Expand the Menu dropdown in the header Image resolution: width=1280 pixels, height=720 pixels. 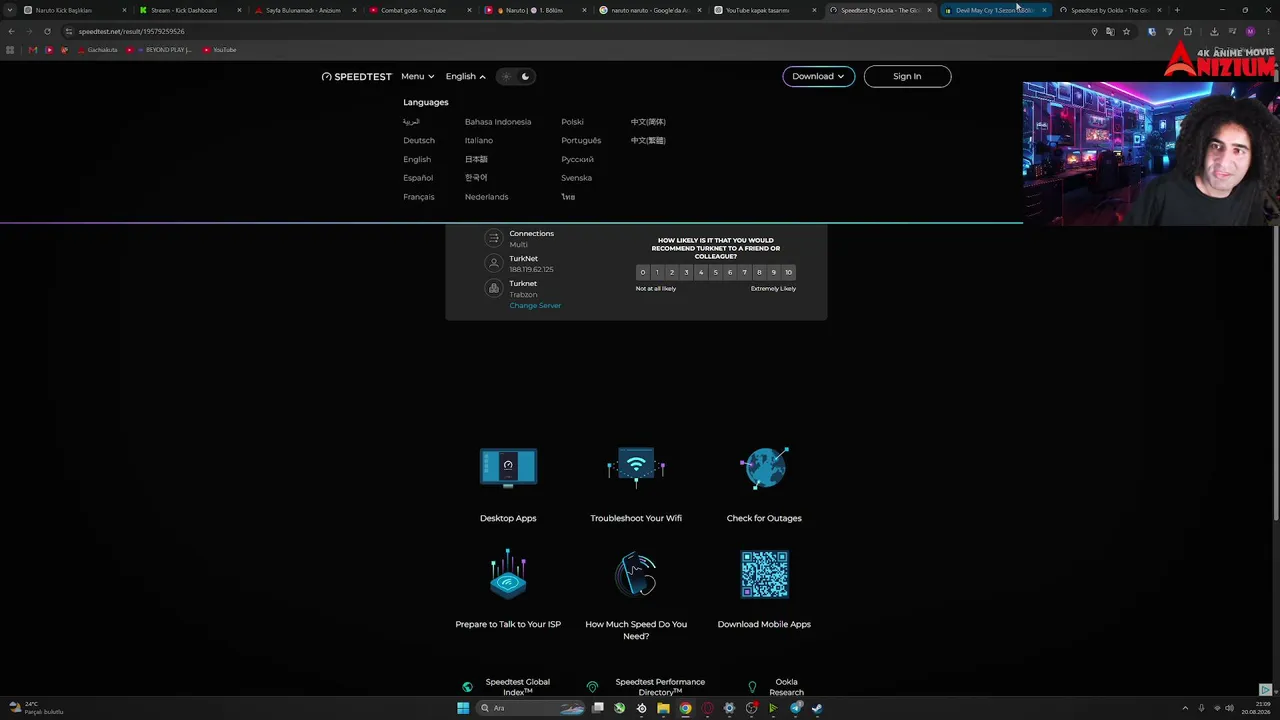418,76
